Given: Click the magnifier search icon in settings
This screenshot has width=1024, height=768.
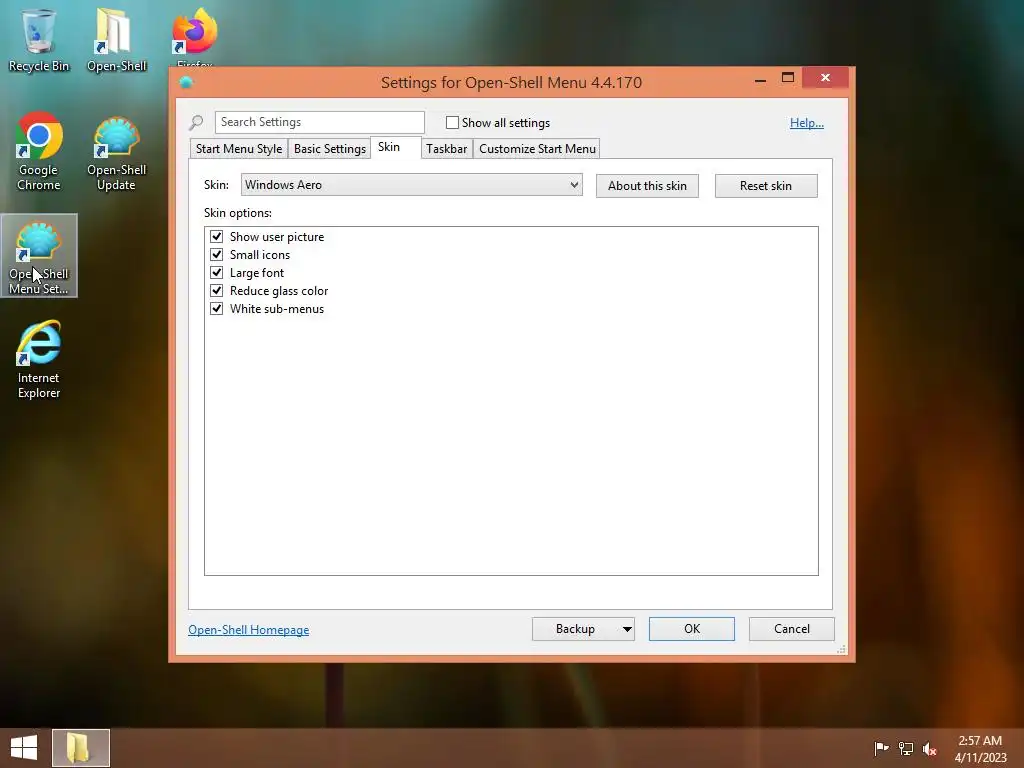Looking at the screenshot, I should point(196,122).
